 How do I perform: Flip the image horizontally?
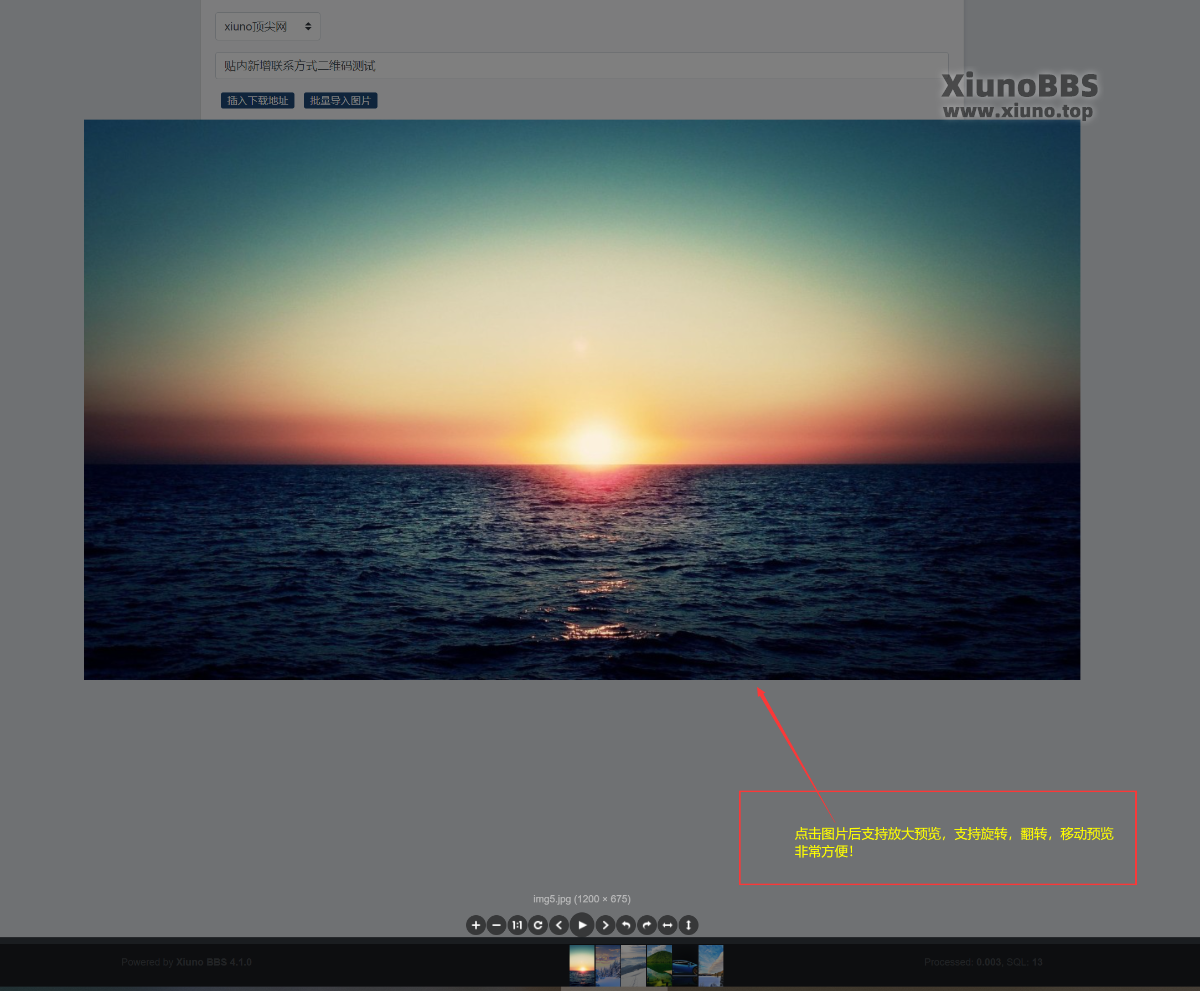(x=667, y=925)
